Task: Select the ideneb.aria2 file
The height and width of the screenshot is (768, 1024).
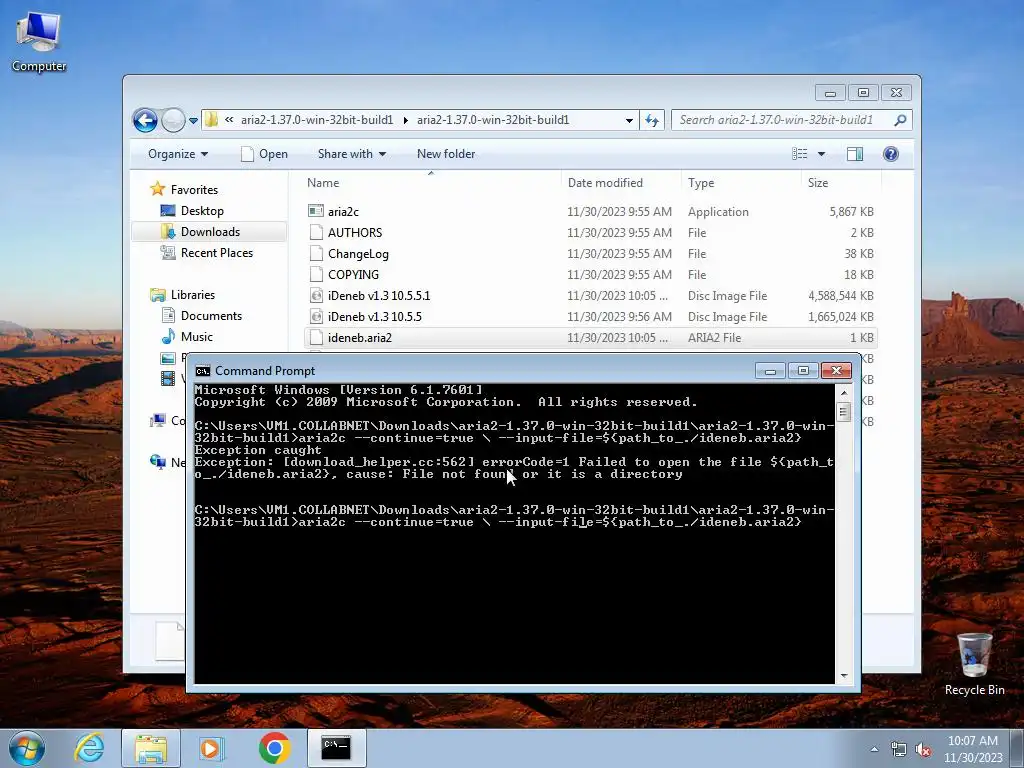Action: [590, 338]
